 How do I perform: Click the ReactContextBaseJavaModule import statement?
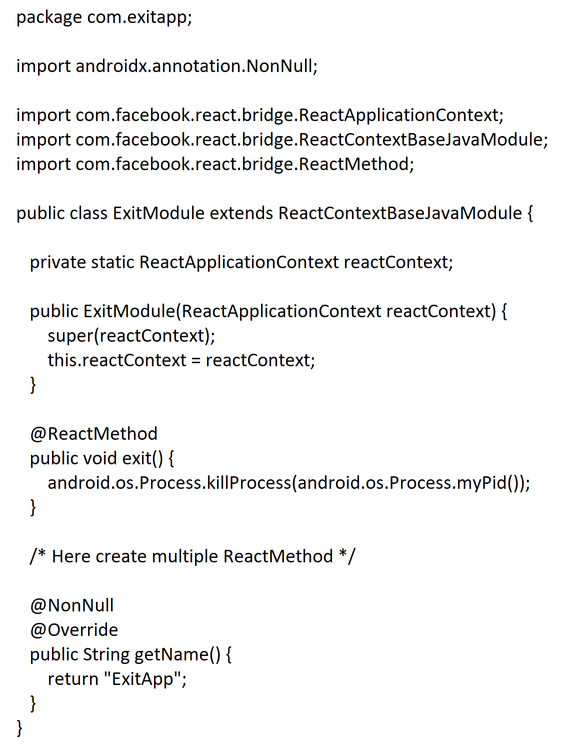pos(282,140)
